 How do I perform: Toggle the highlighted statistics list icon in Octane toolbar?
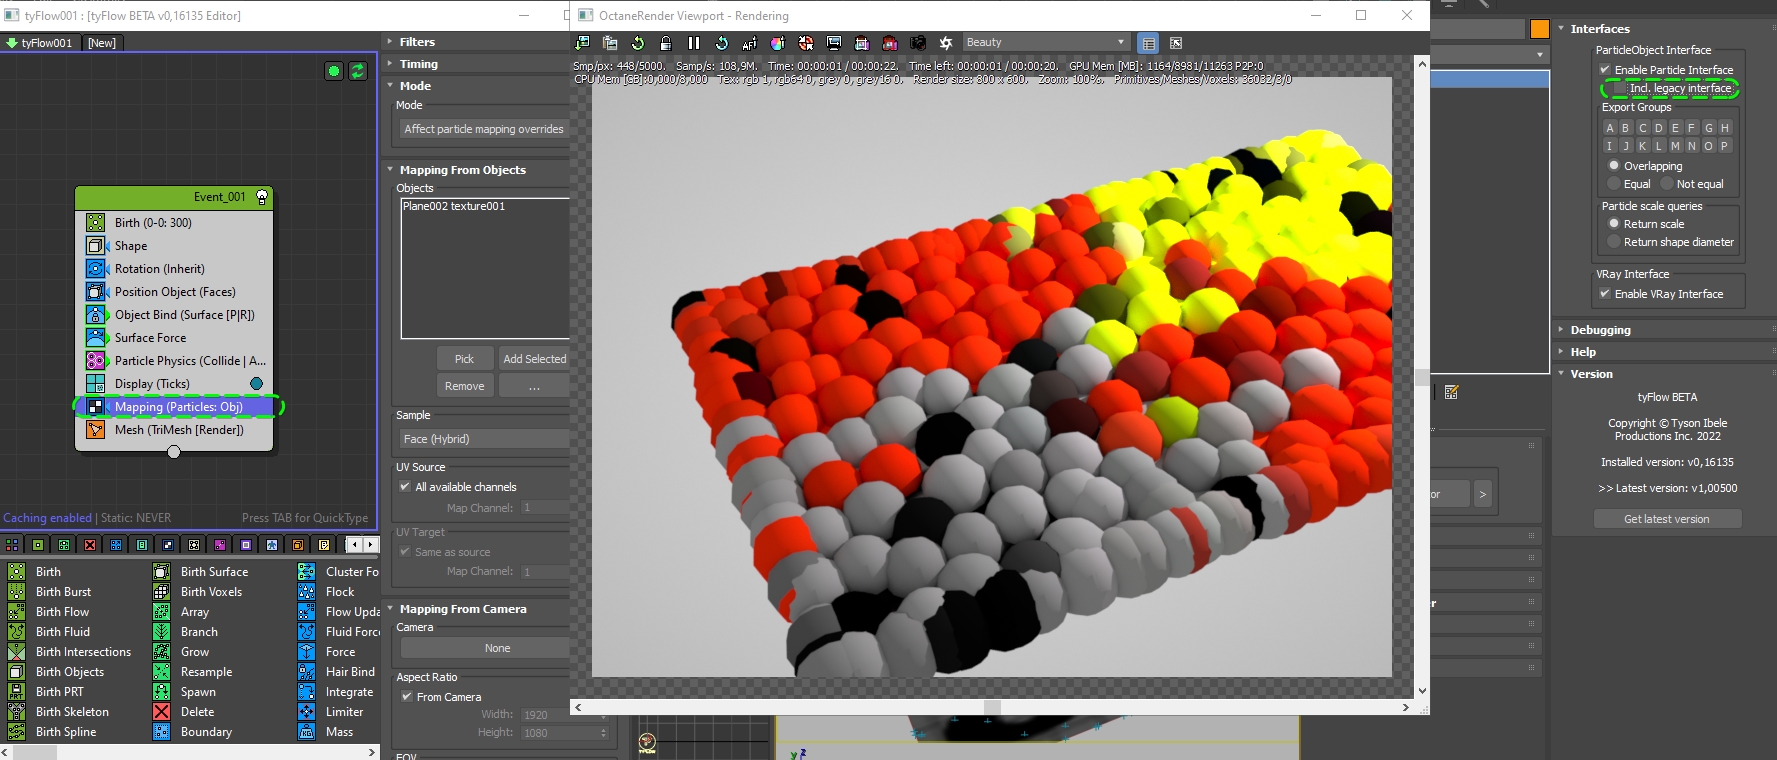pyautogui.click(x=1149, y=43)
